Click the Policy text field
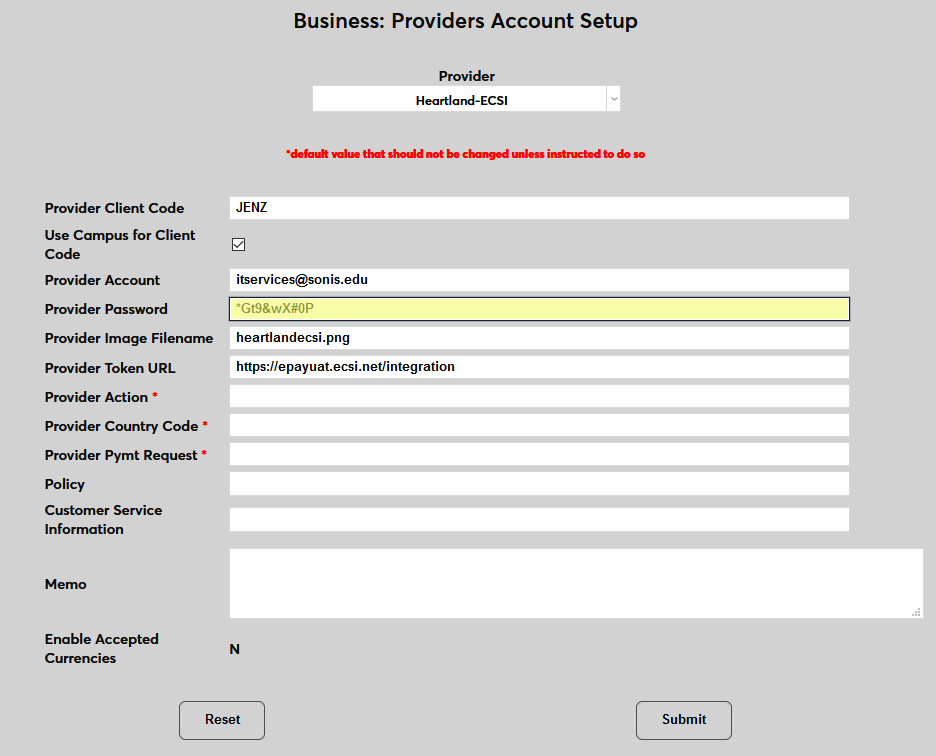 pos(539,484)
